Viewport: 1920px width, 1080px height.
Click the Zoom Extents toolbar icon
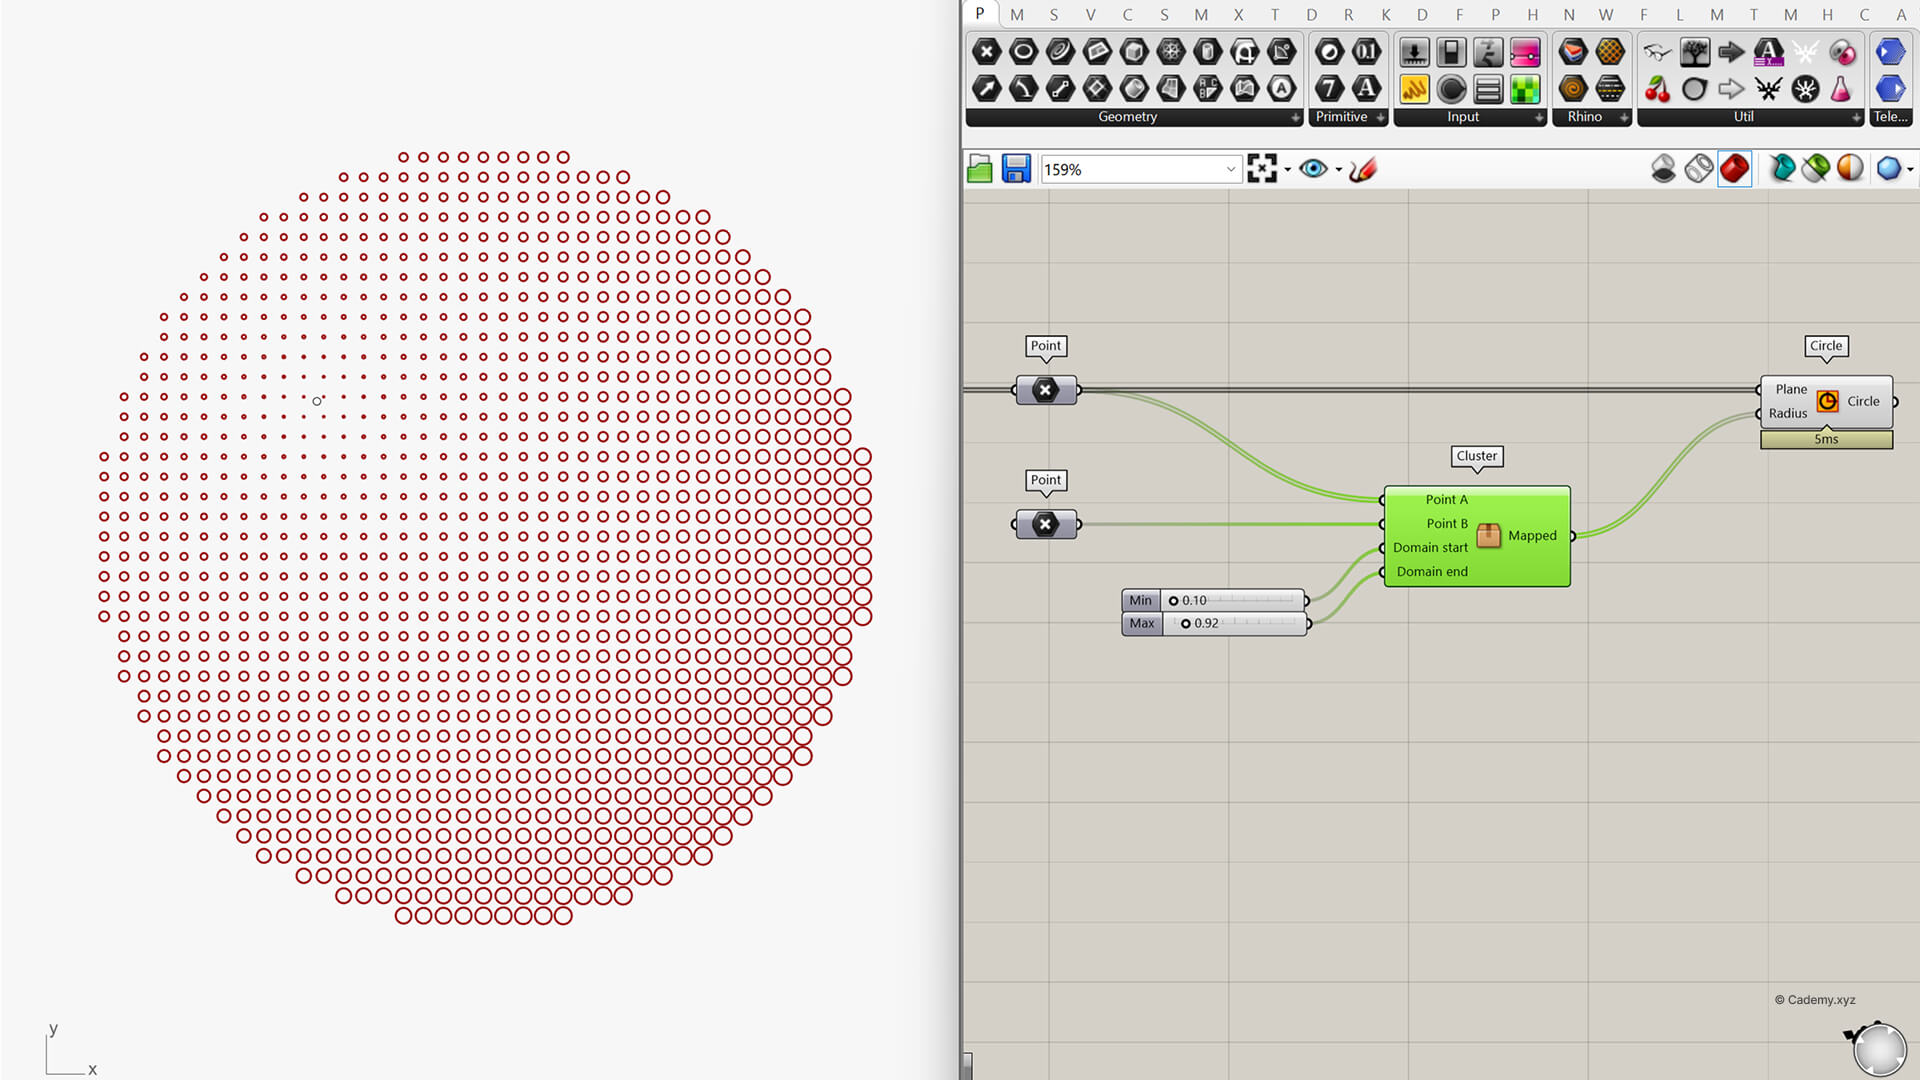[x=1262, y=169]
